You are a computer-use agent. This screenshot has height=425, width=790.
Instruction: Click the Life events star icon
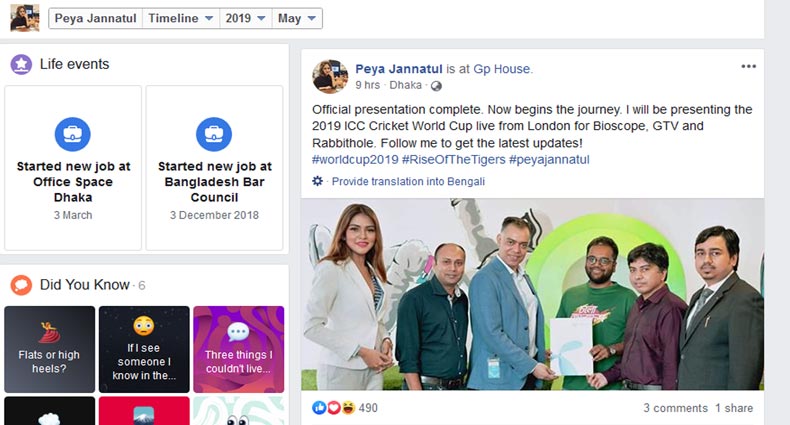21,64
